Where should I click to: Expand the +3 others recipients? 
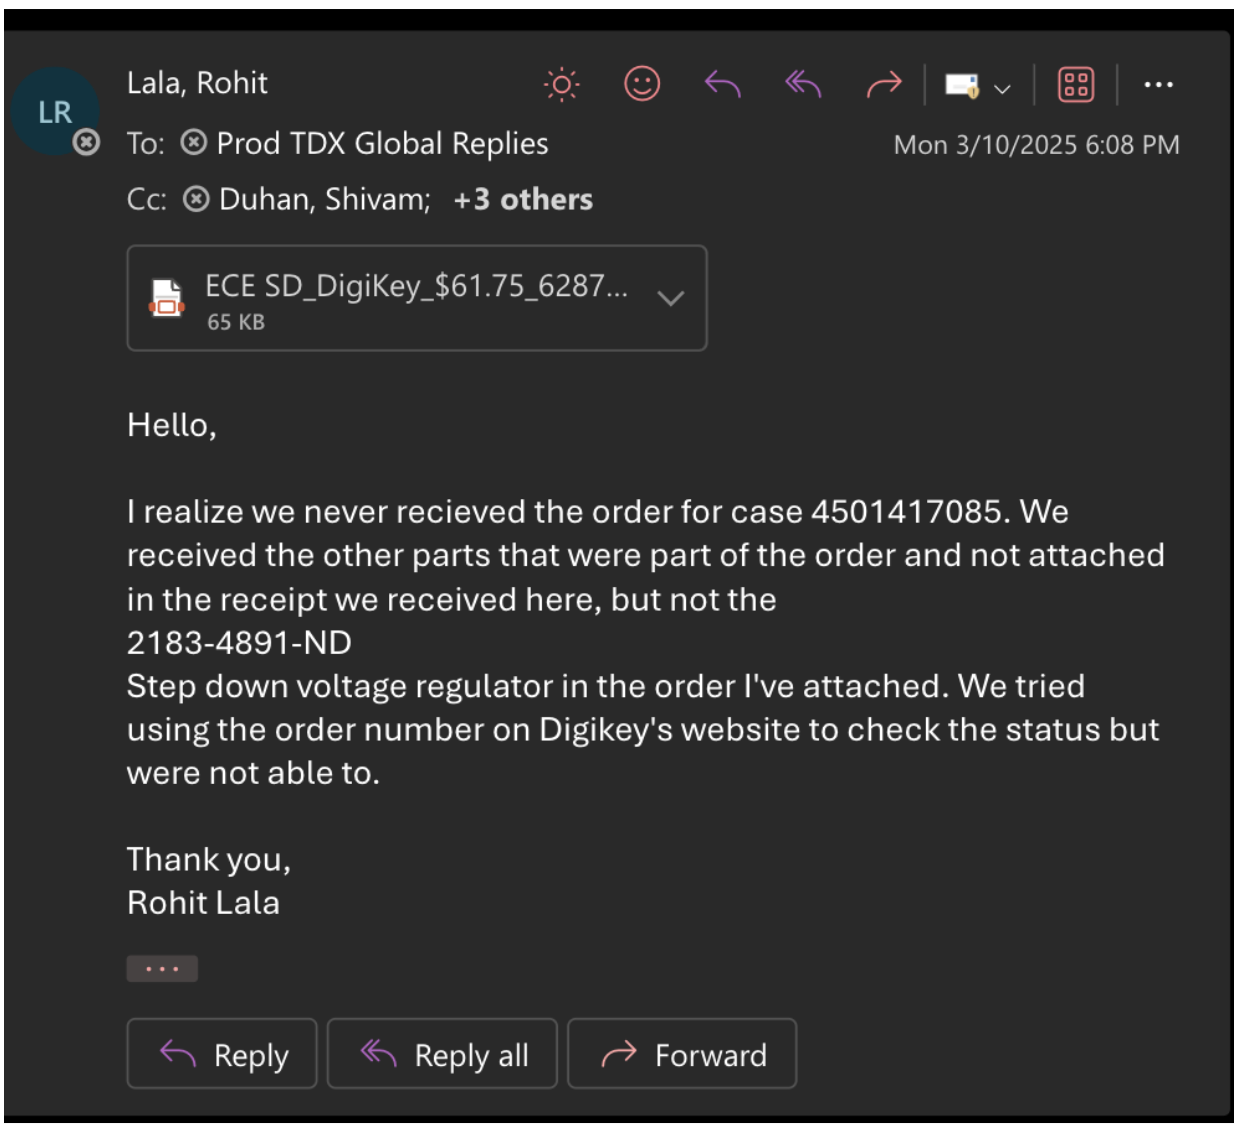click(x=523, y=200)
